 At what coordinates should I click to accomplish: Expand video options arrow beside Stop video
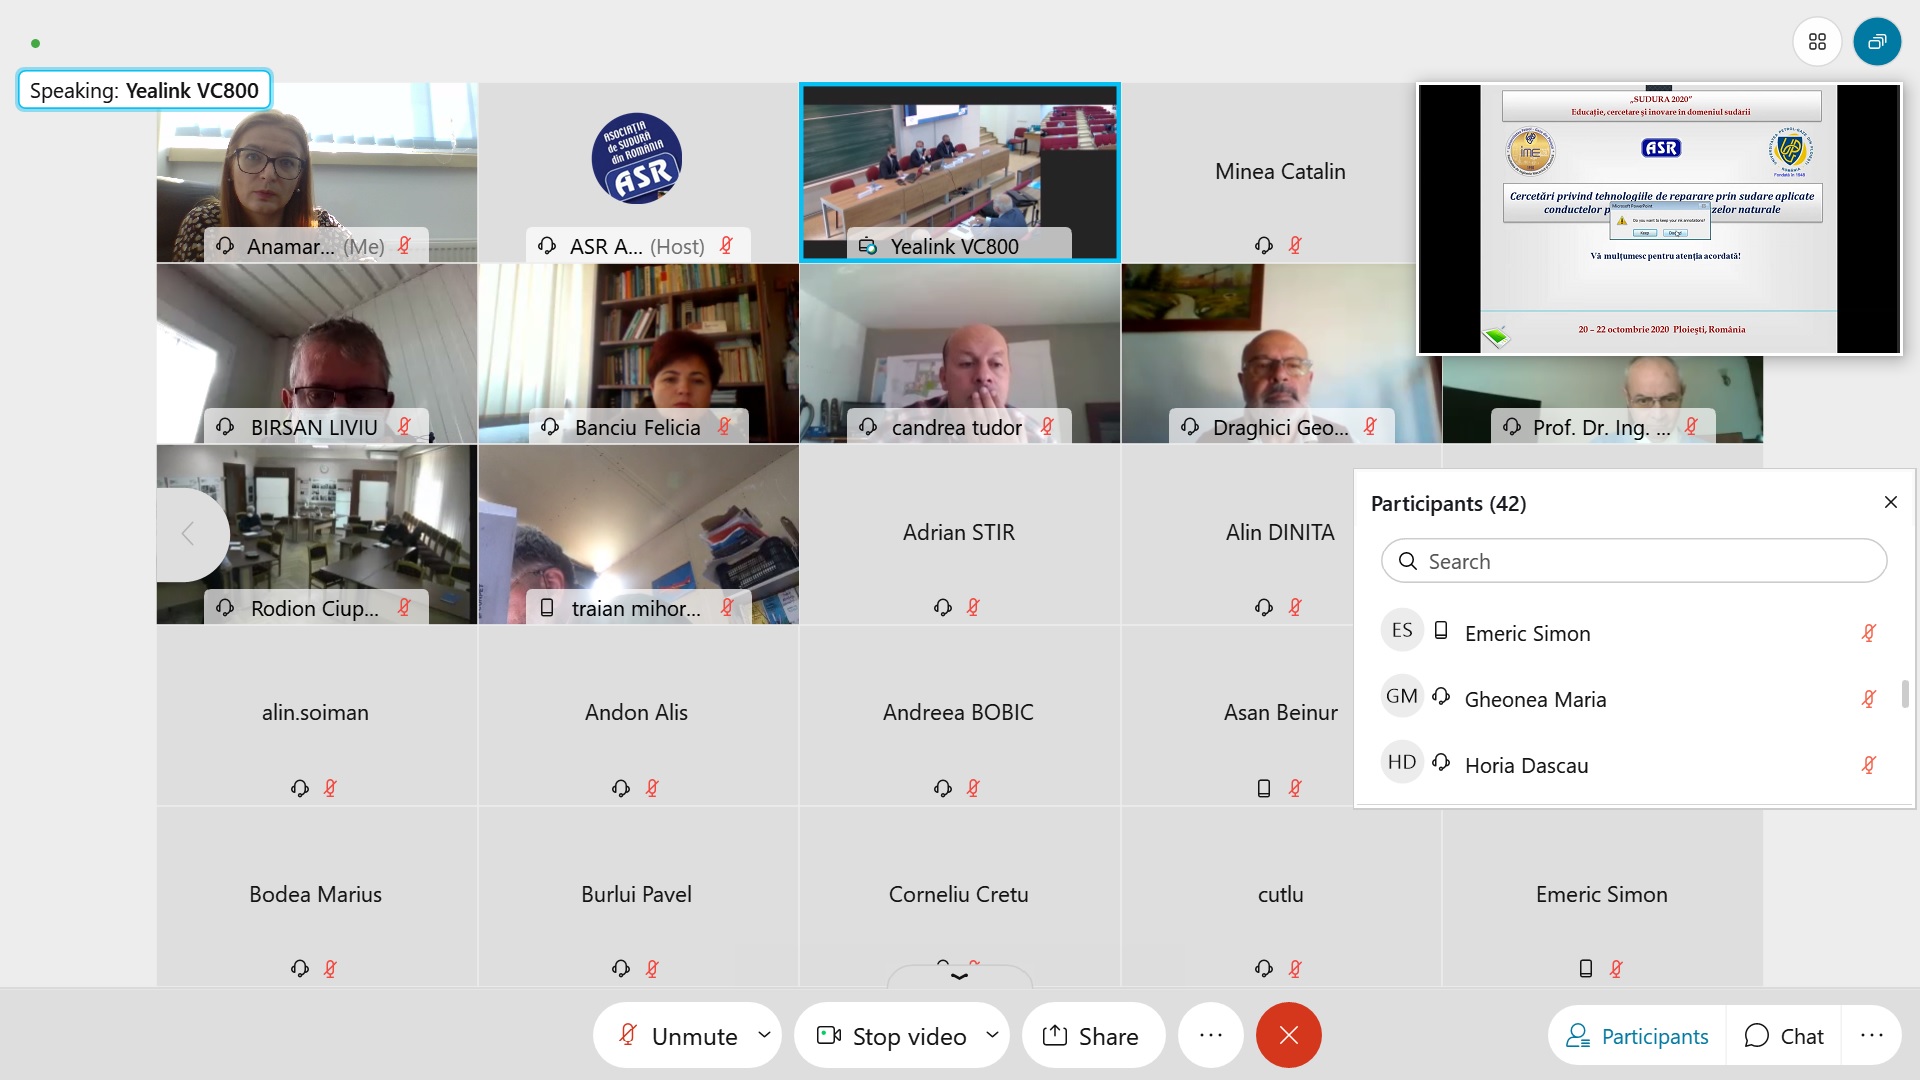coord(992,1035)
